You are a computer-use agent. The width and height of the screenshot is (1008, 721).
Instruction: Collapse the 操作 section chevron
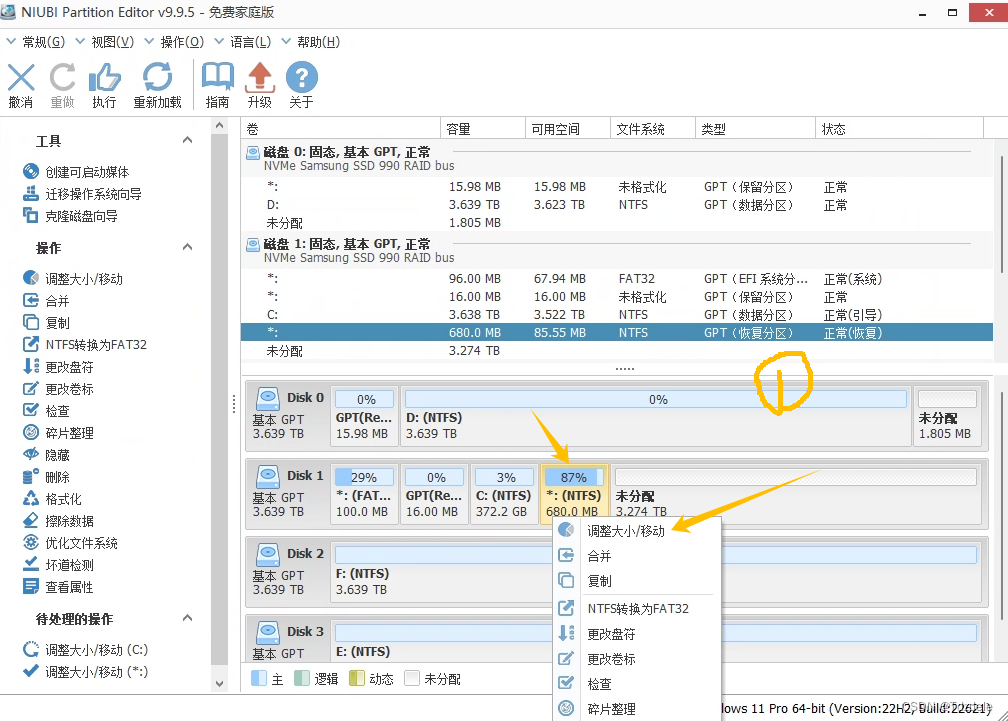187,247
